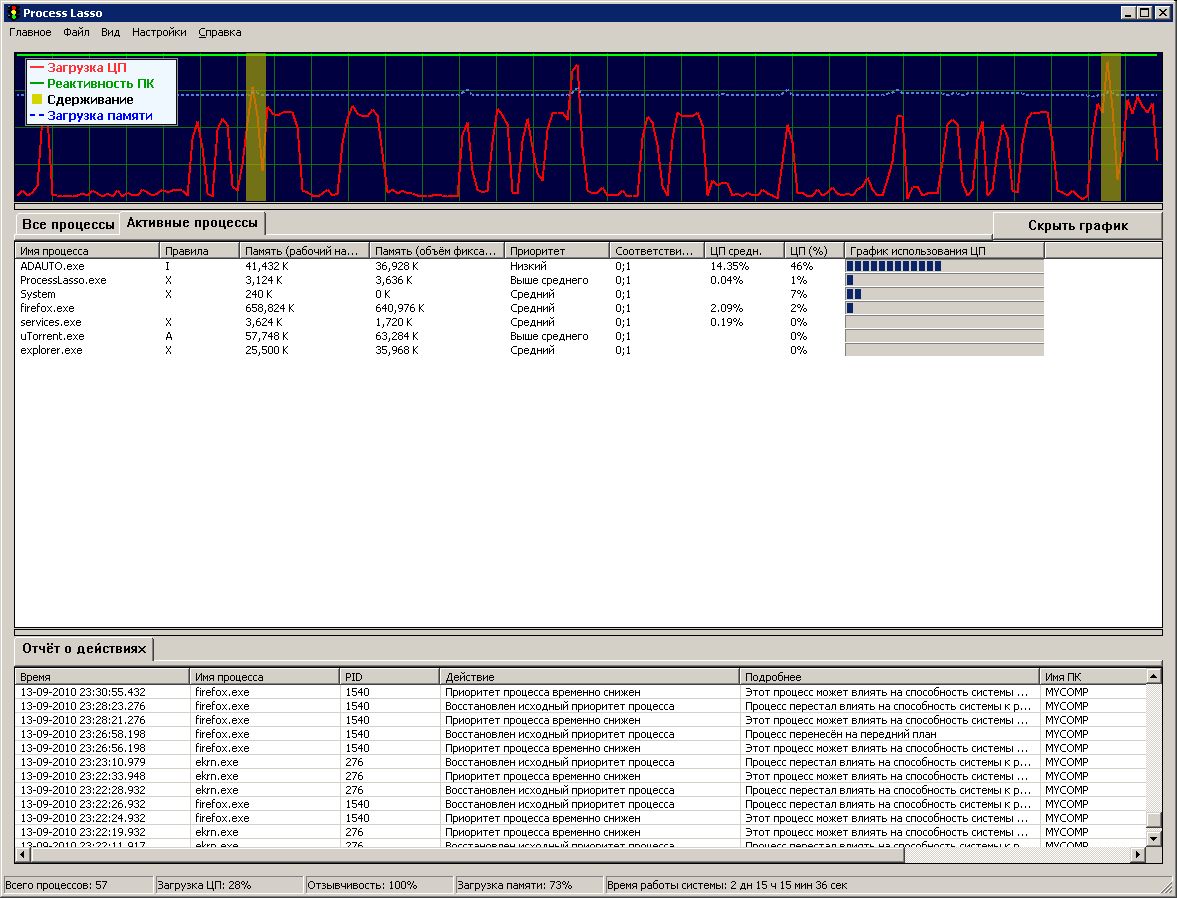The width and height of the screenshot is (1177, 898).
Task: Click the log's right horizontal scroll arrow
Action: (1139, 854)
